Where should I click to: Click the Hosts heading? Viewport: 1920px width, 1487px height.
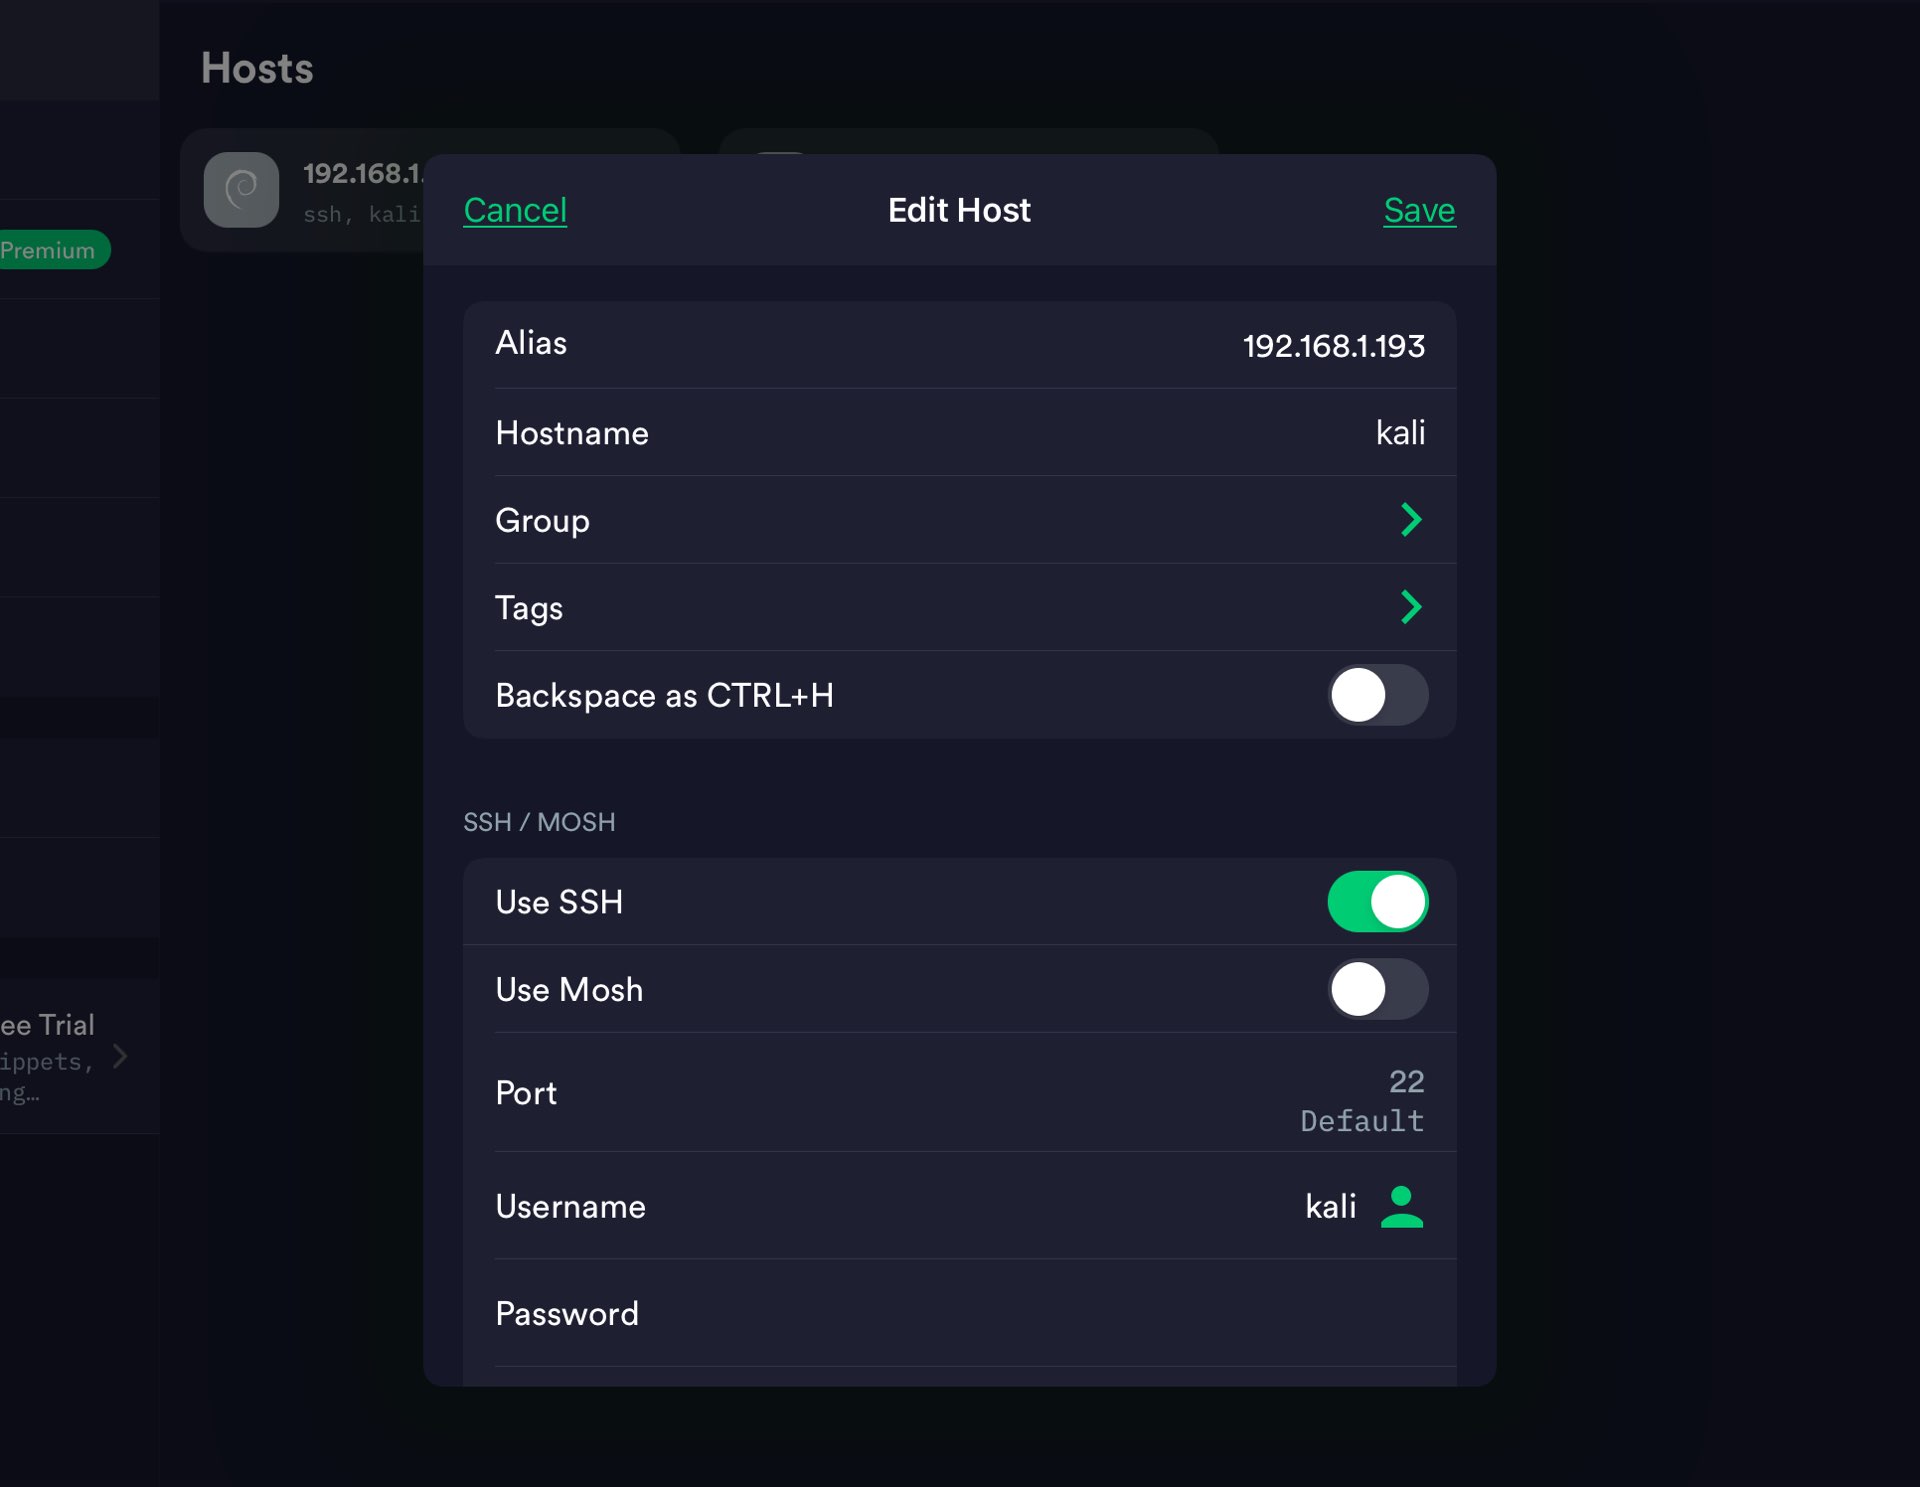click(257, 68)
